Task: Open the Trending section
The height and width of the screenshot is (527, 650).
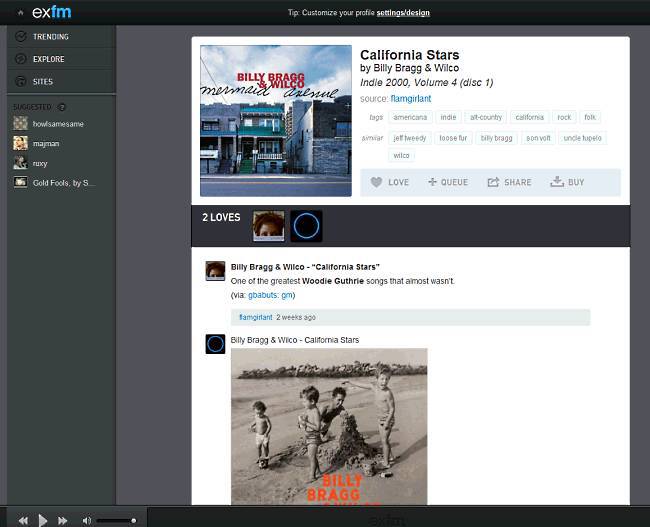Action: [61, 36]
